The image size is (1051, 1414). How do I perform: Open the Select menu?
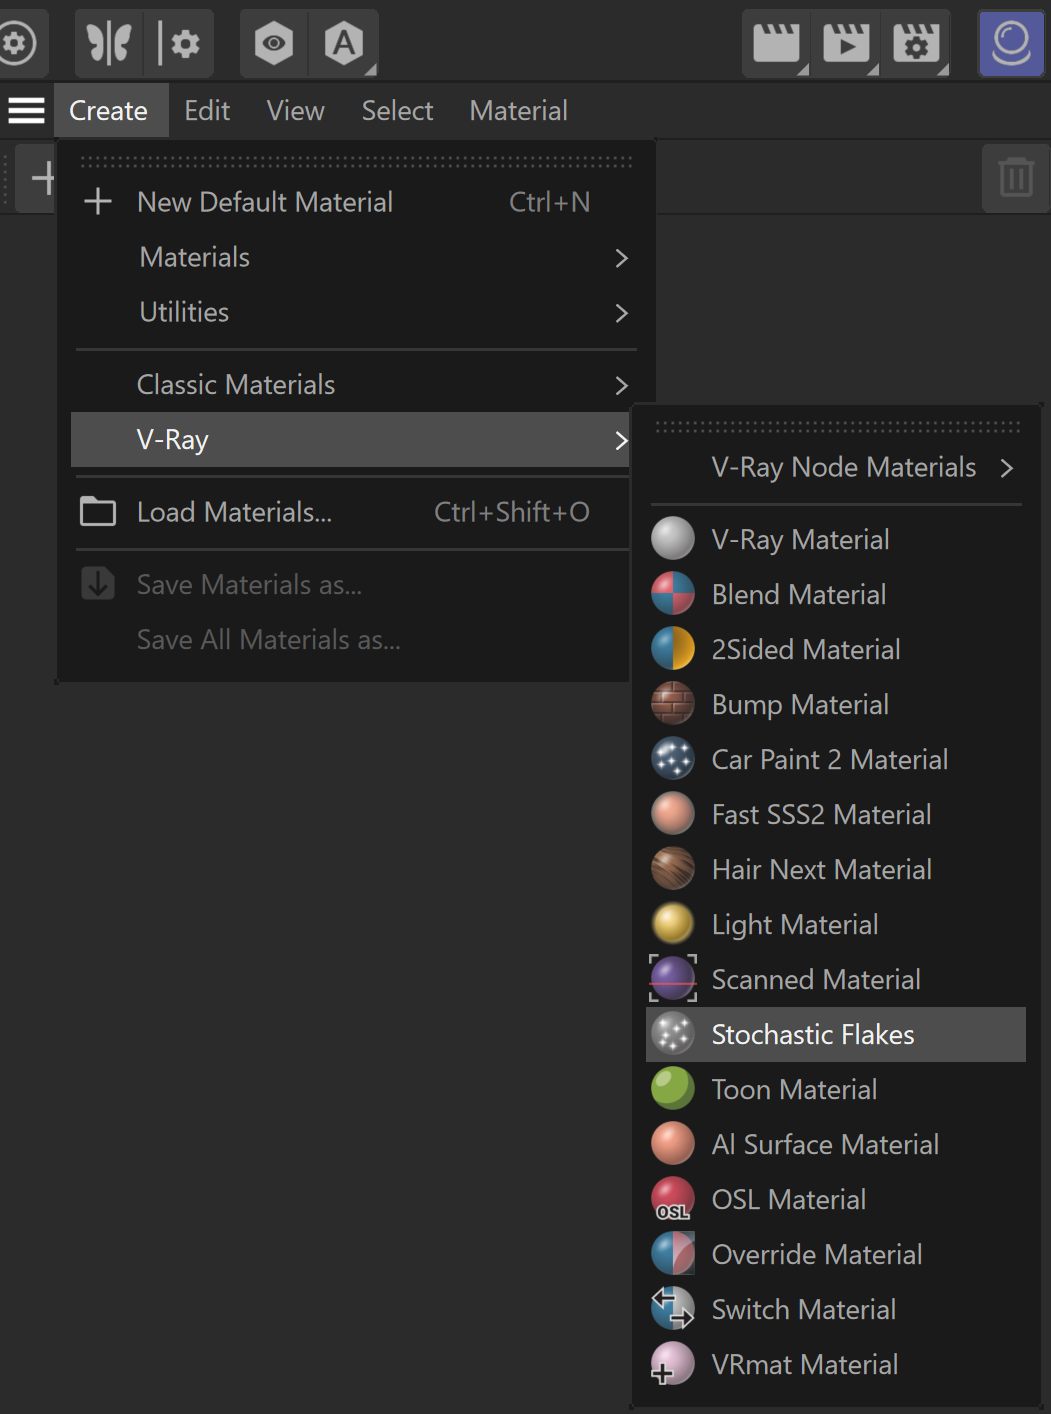[397, 110]
